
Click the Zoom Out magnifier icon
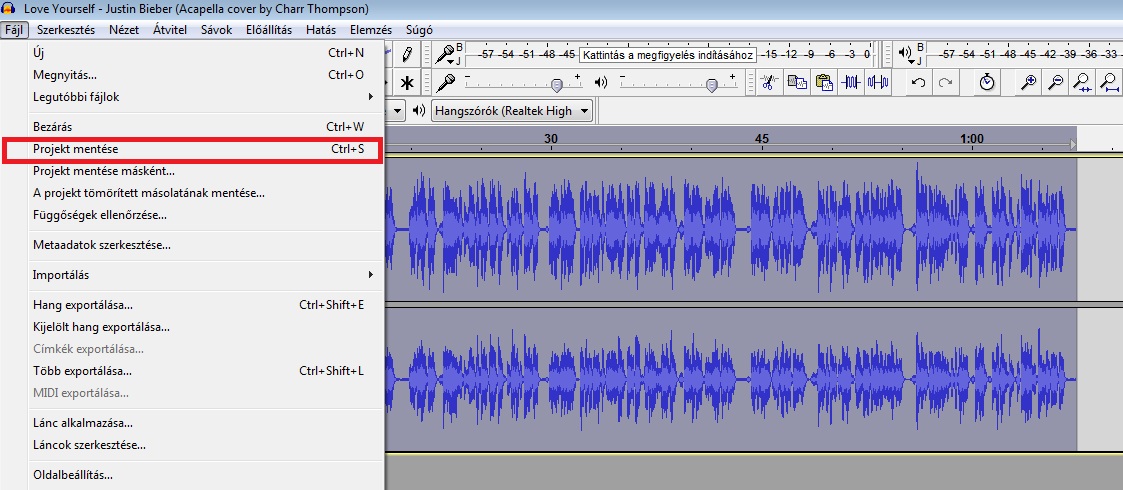1056,82
